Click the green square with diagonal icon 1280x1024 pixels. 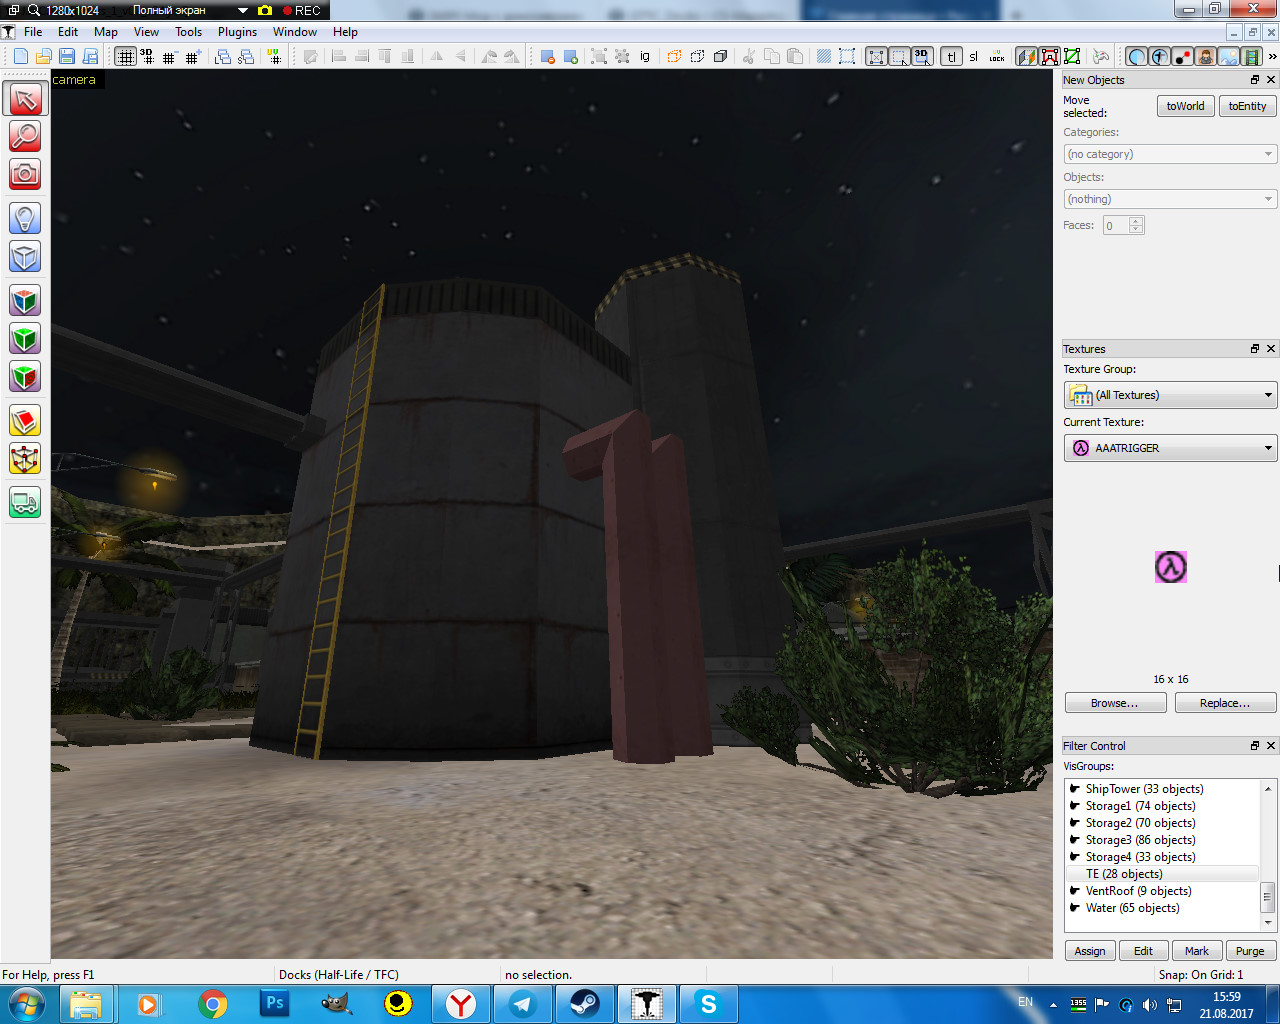1072,56
